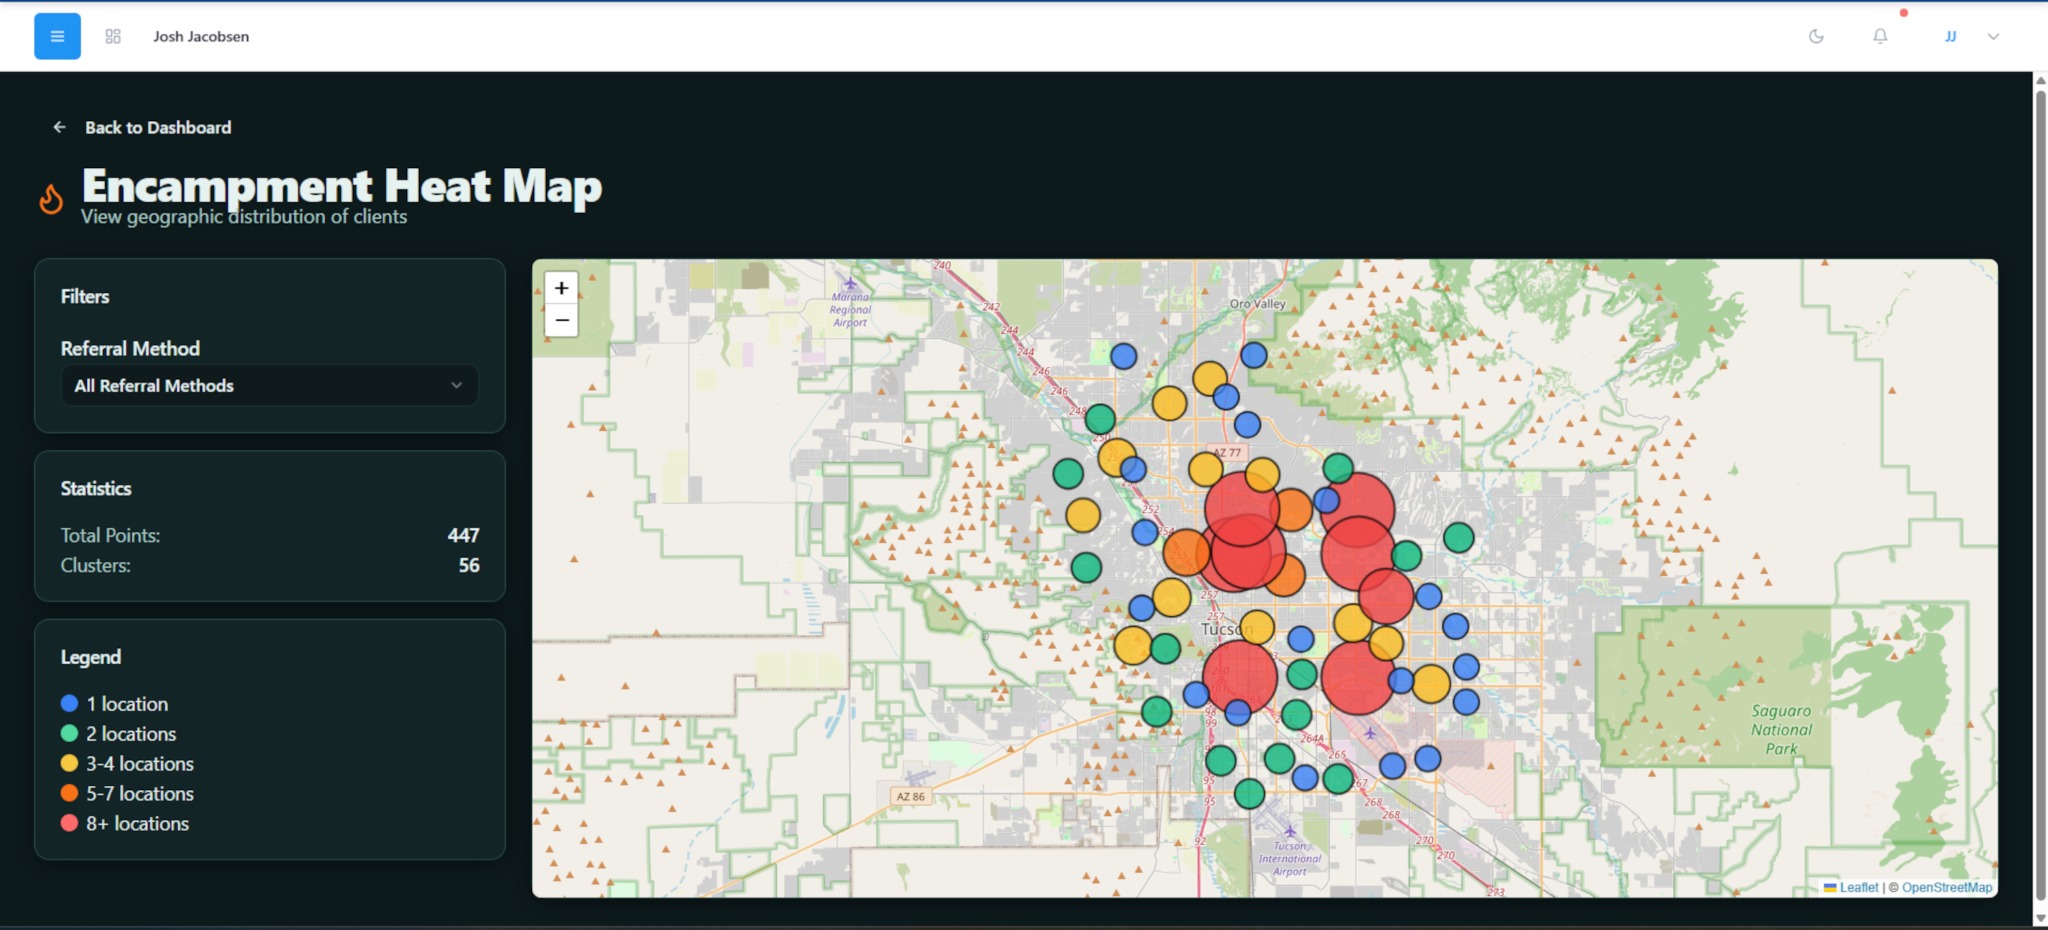This screenshot has width=2048, height=930.
Task: Click the dashboard grid icon in header
Action: tap(113, 35)
